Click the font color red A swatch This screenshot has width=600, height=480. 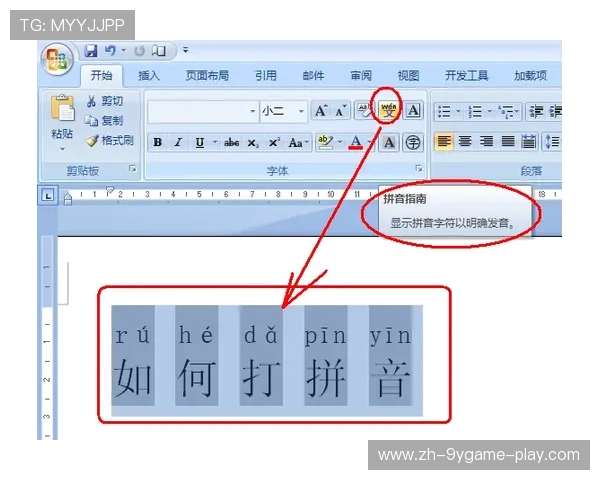(x=355, y=142)
